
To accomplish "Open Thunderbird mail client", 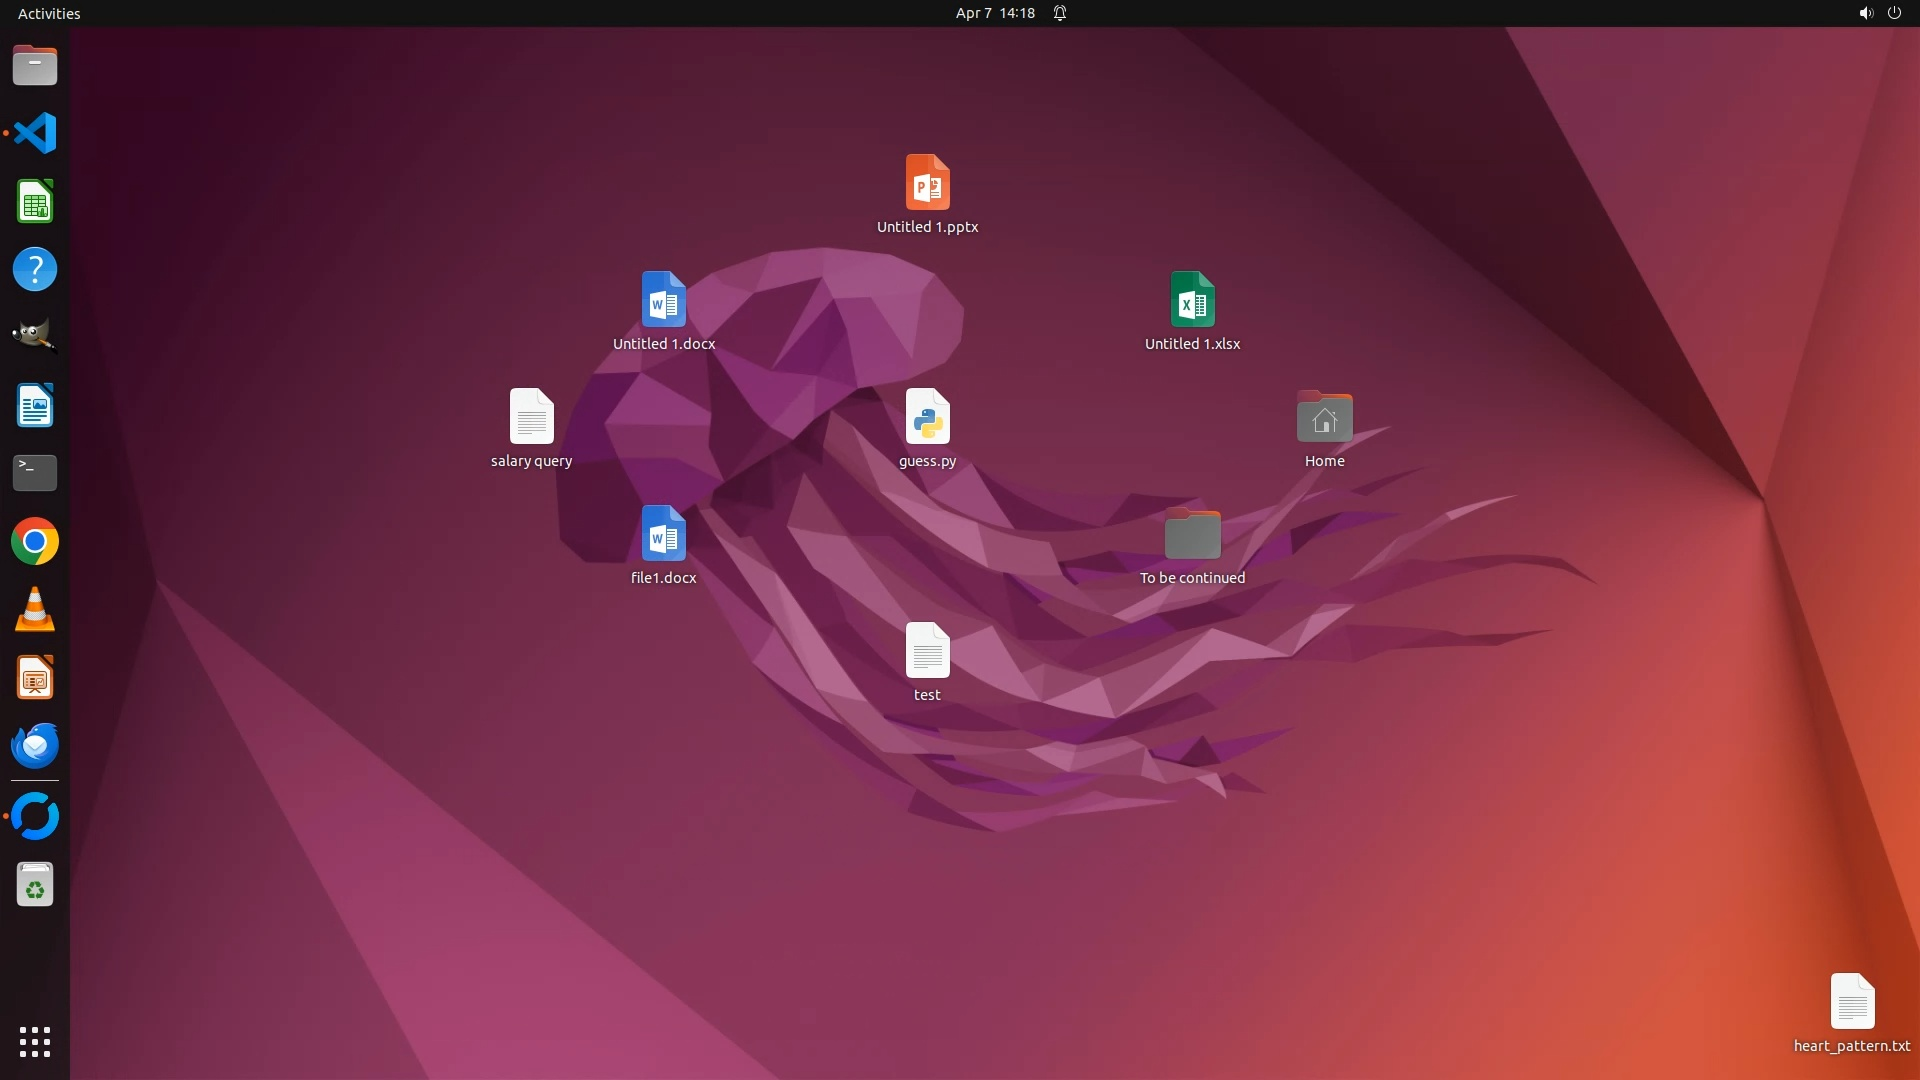I will click(35, 746).
